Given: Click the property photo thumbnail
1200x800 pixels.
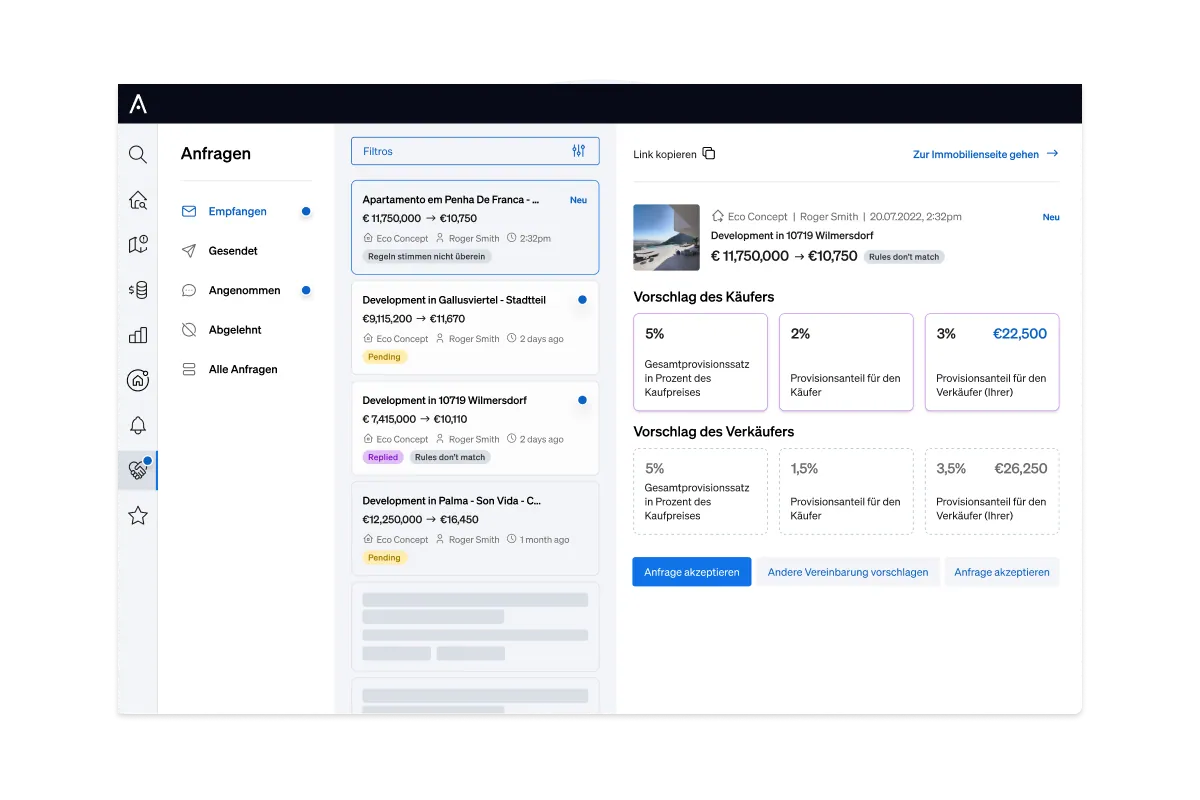Looking at the screenshot, I should point(667,237).
